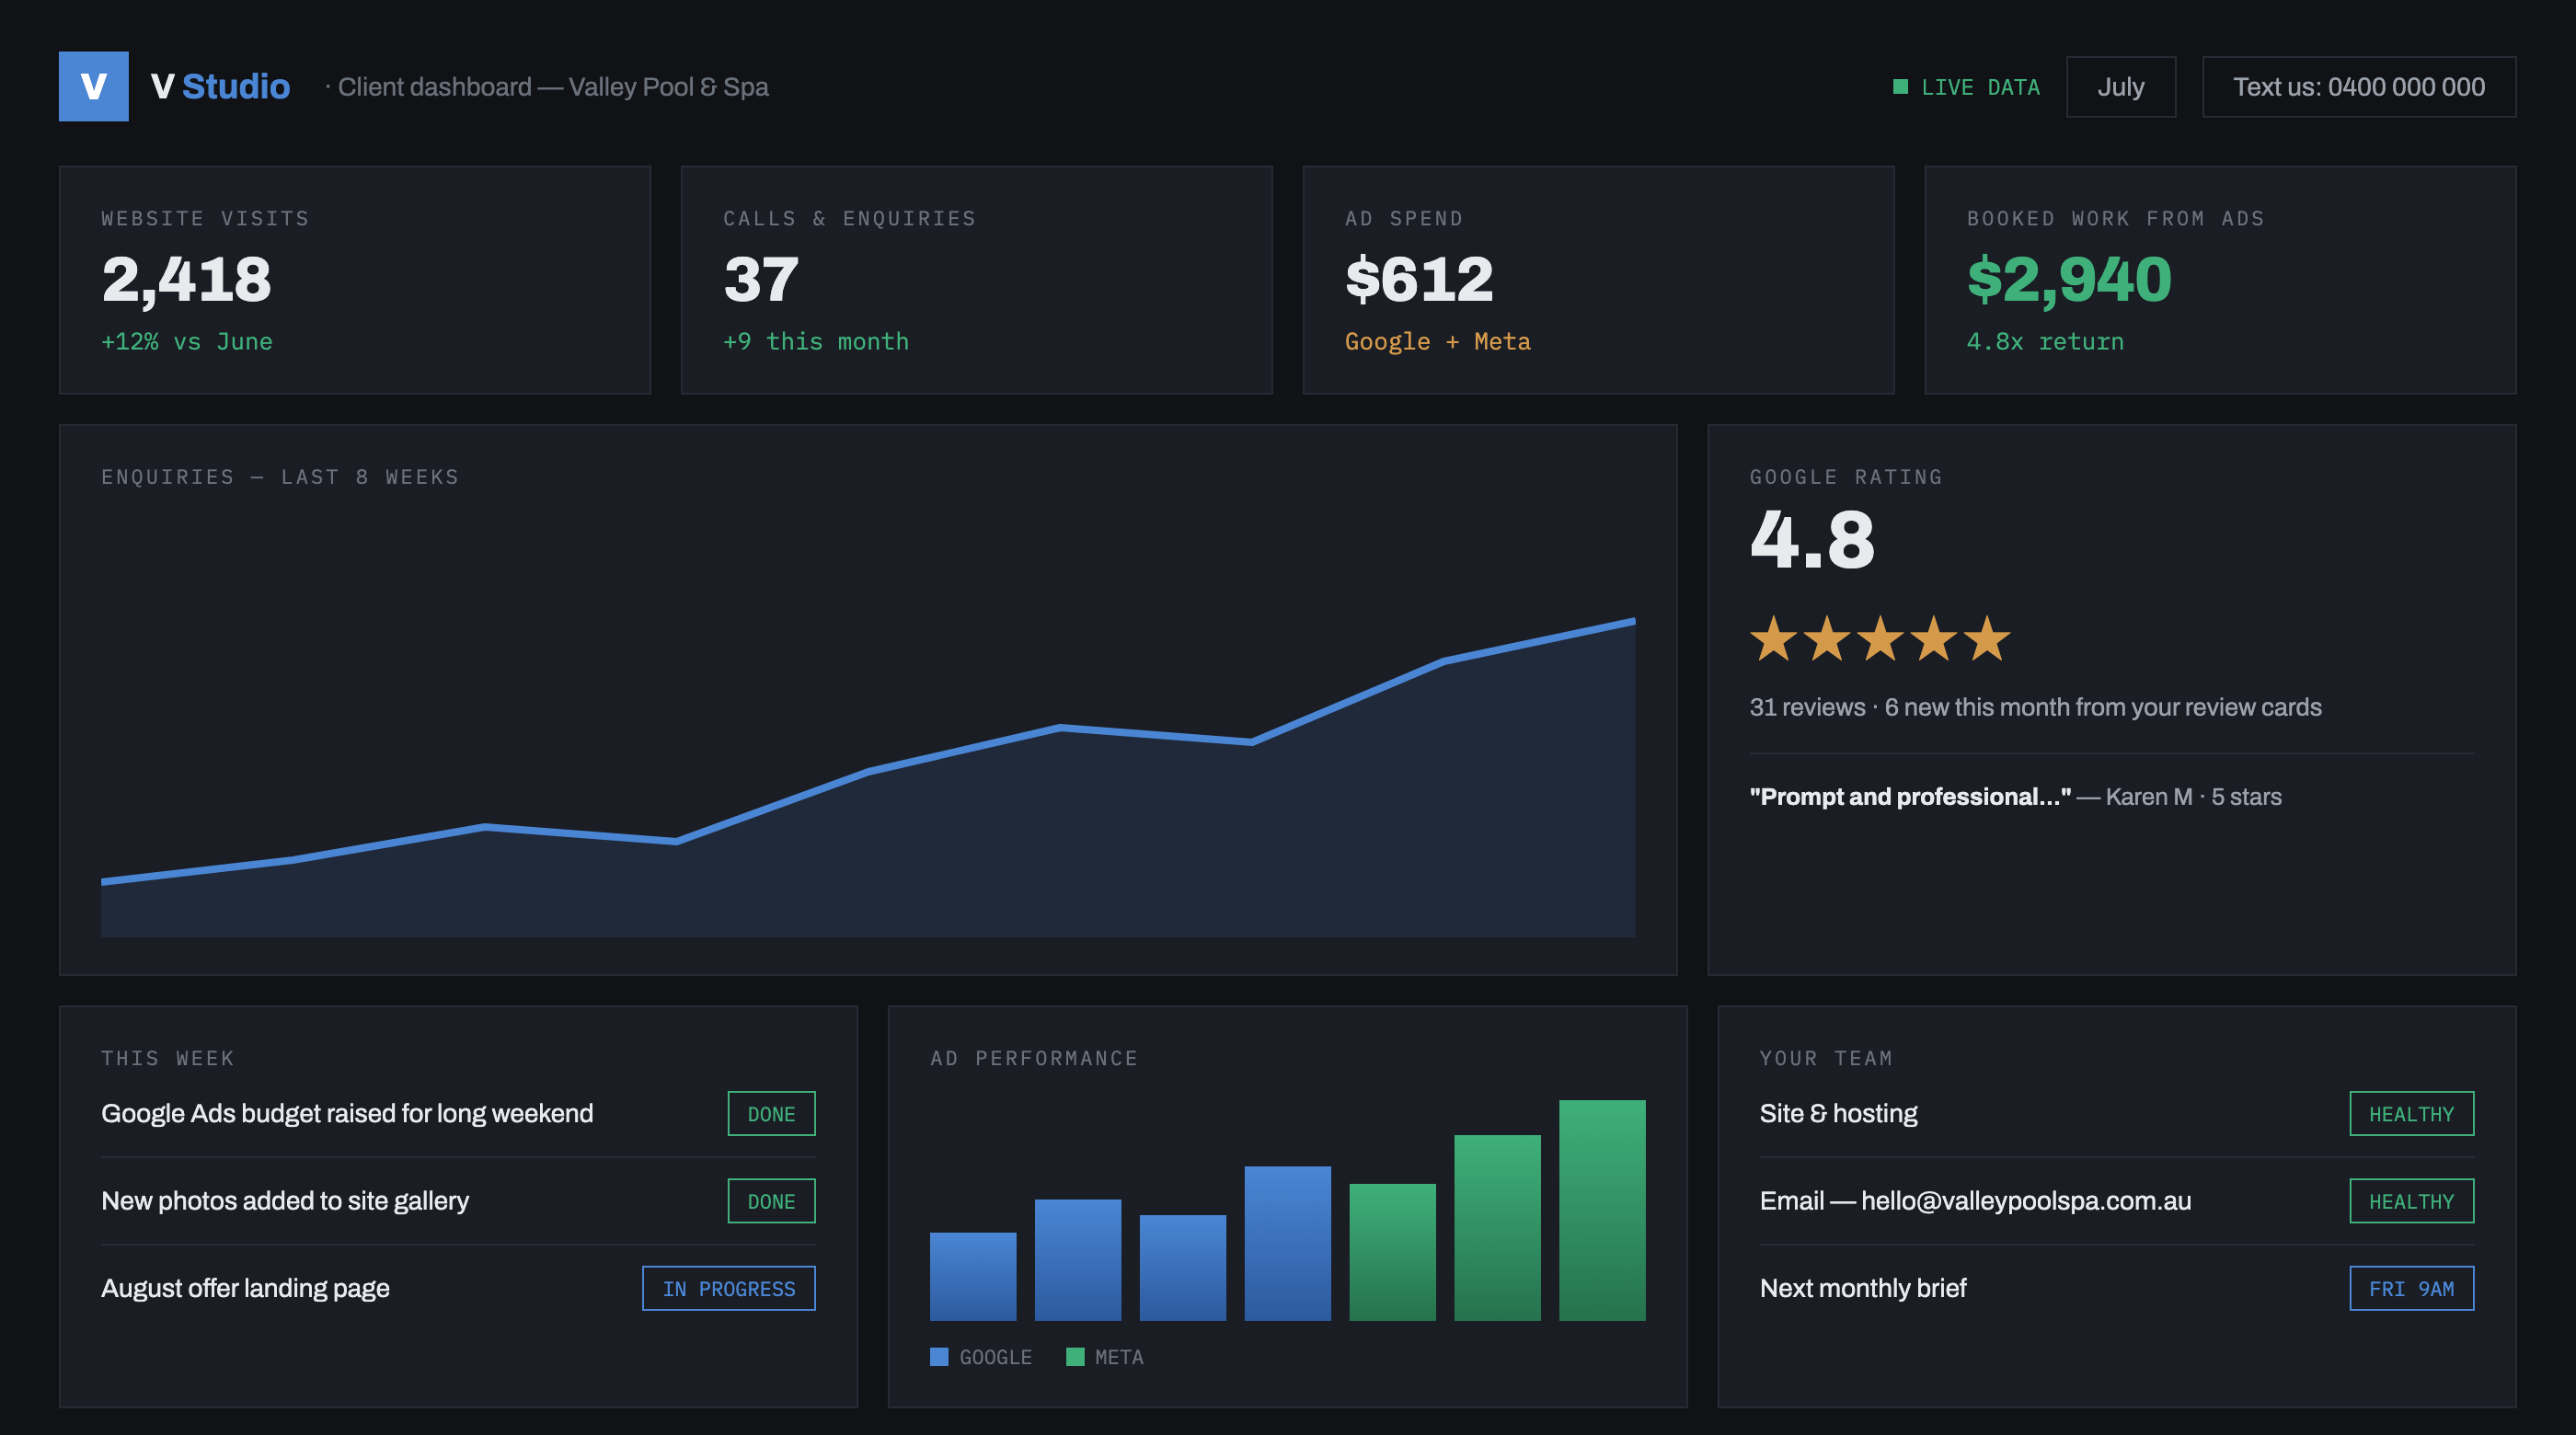Screen dimensions: 2576x1435
Task: Click the green Live Data indicator
Action: click(1966, 87)
